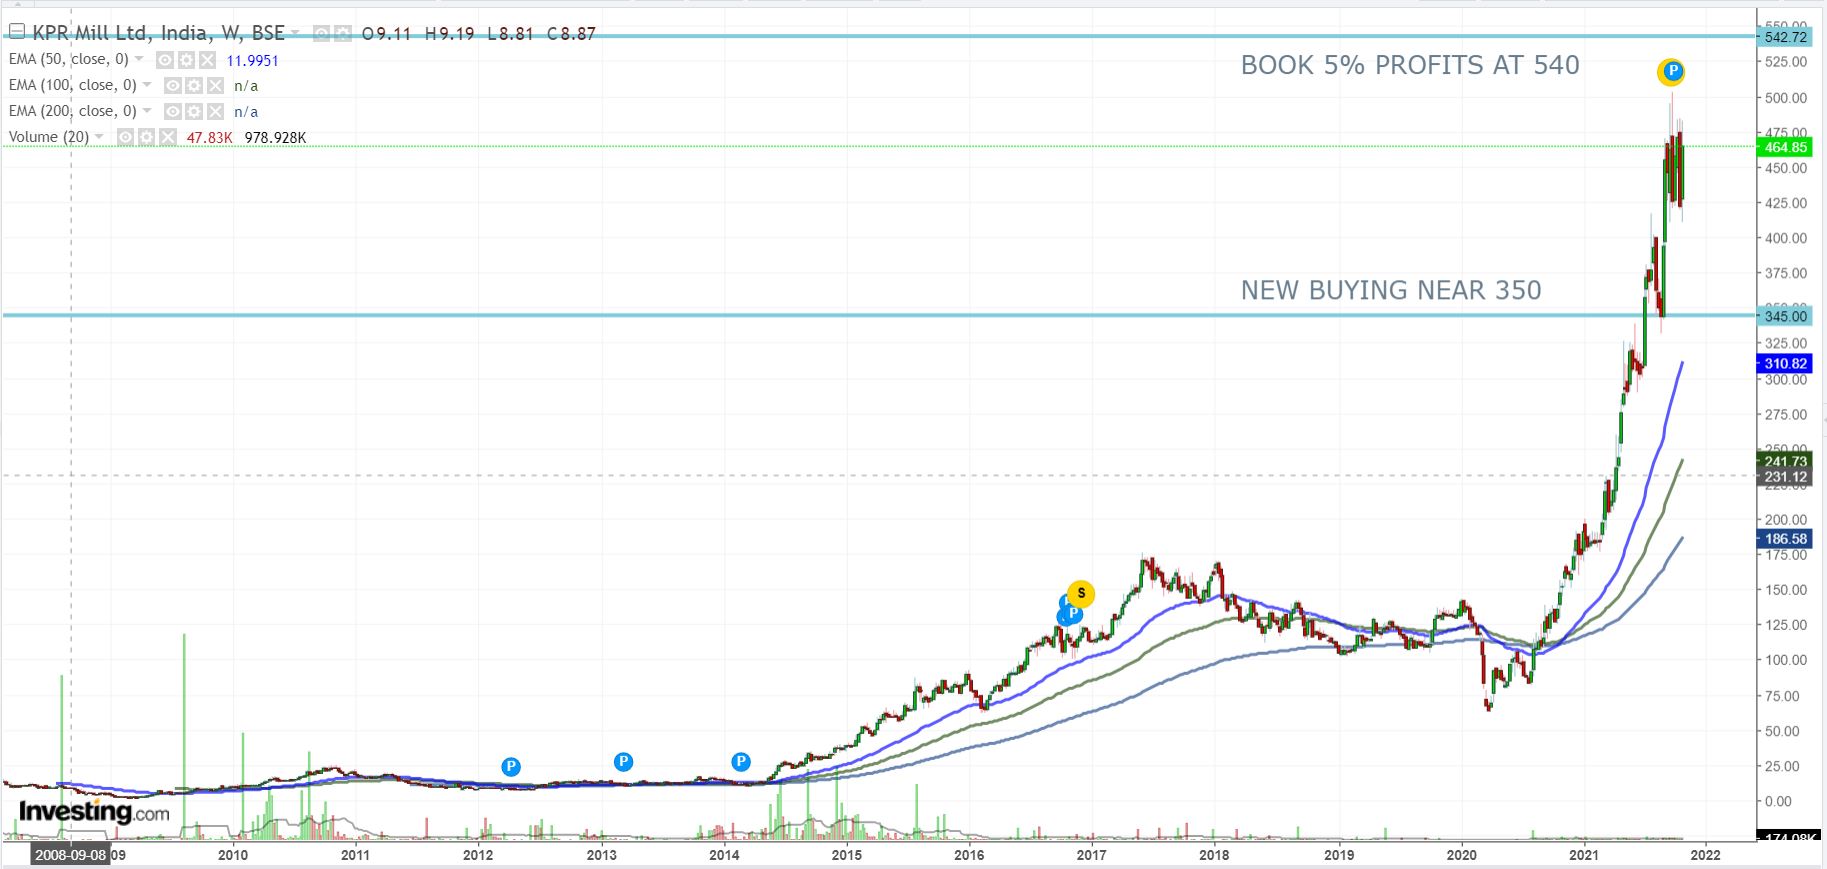Click the blue 310.82 EMA price label
1827x869 pixels.
pos(1786,364)
